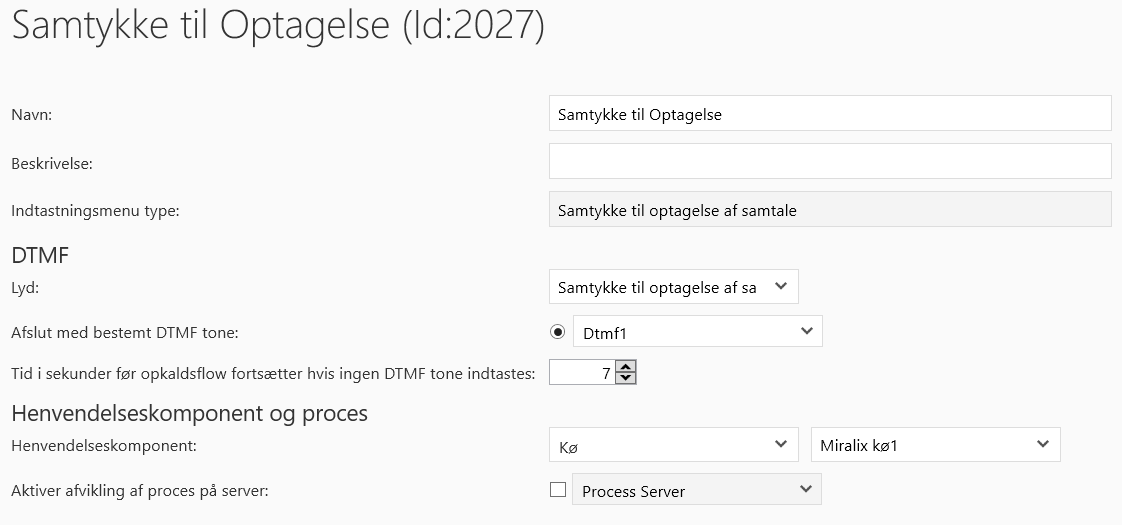Focus the empty Beskrivelse input field
Screen dimensions: 1122x525
pos(829,161)
